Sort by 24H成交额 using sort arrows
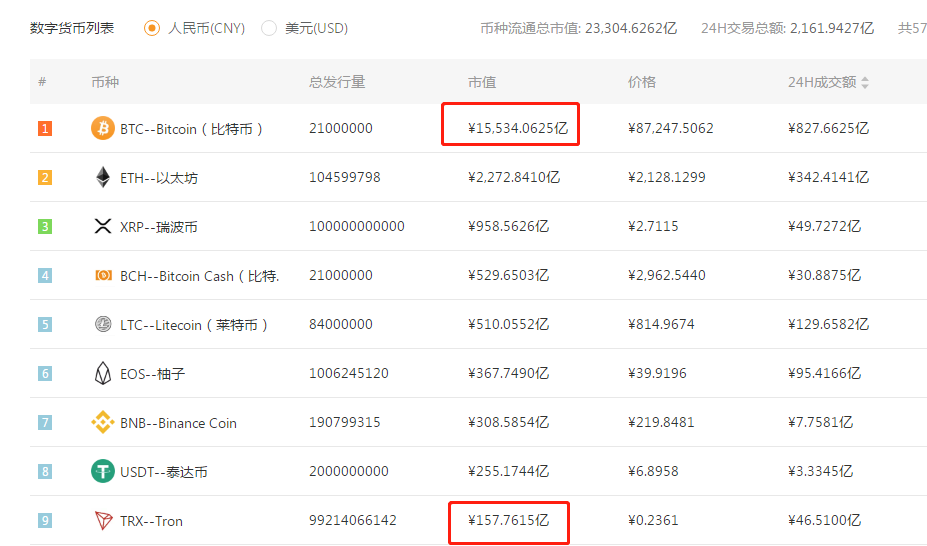This screenshot has height=546, width=927. coord(865,82)
